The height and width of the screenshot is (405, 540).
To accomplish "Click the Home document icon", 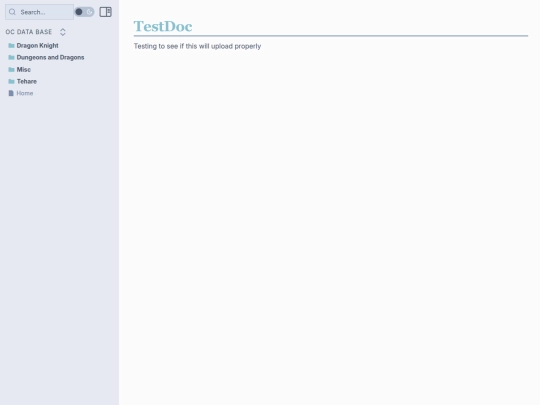I will click(11, 93).
